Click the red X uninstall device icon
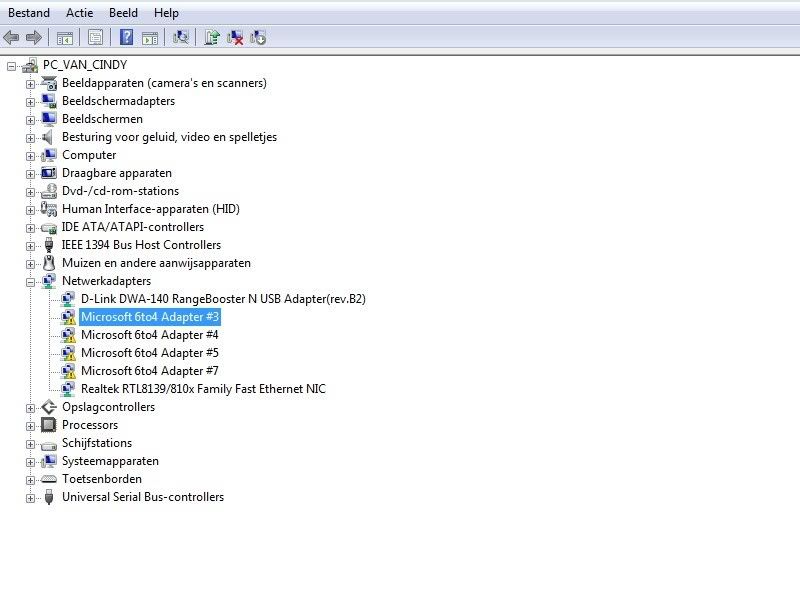This screenshot has width=800, height=600. click(x=235, y=38)
